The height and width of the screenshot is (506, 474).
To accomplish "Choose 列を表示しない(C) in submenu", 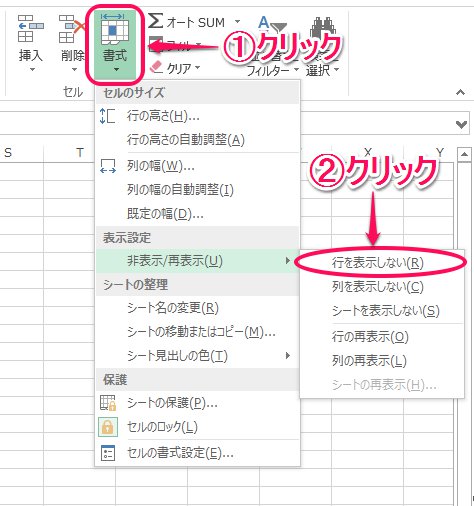I will tap(382, 287).
